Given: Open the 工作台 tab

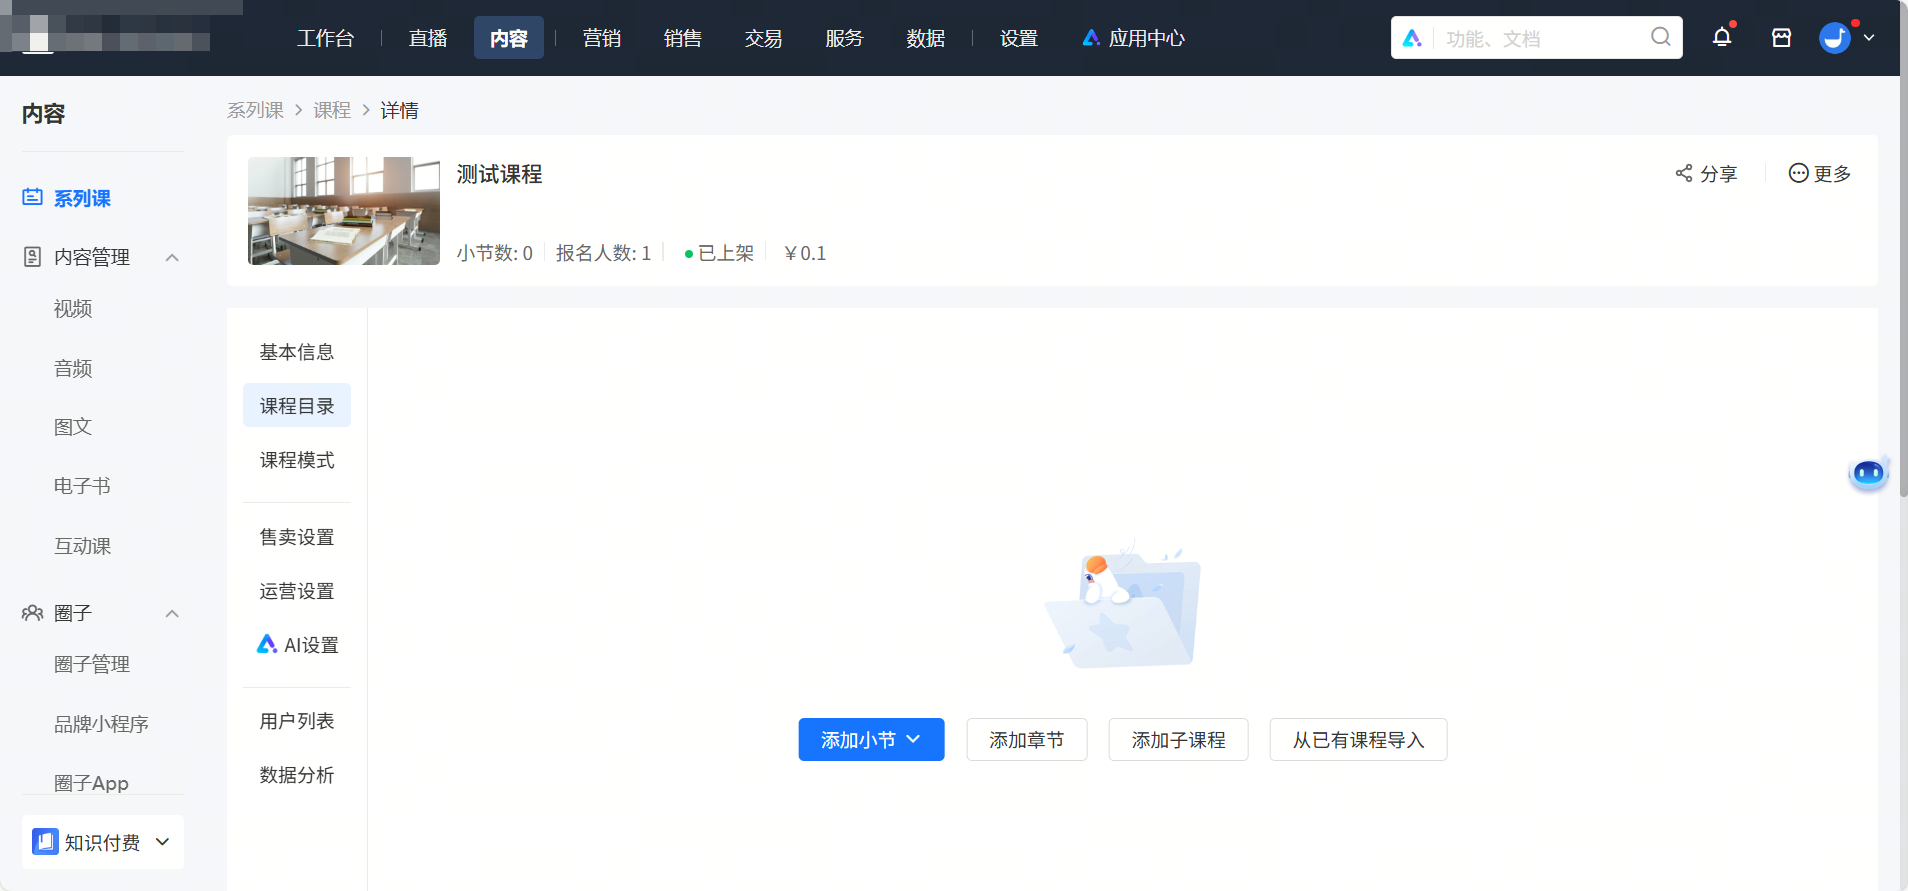Looking at the screenshot, I should click(x=325, y=38).
